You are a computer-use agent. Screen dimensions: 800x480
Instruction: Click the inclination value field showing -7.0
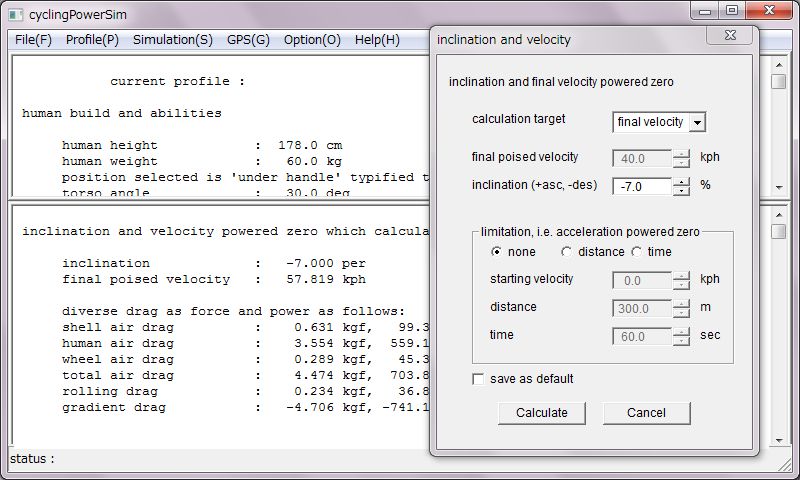coord(642,187)
